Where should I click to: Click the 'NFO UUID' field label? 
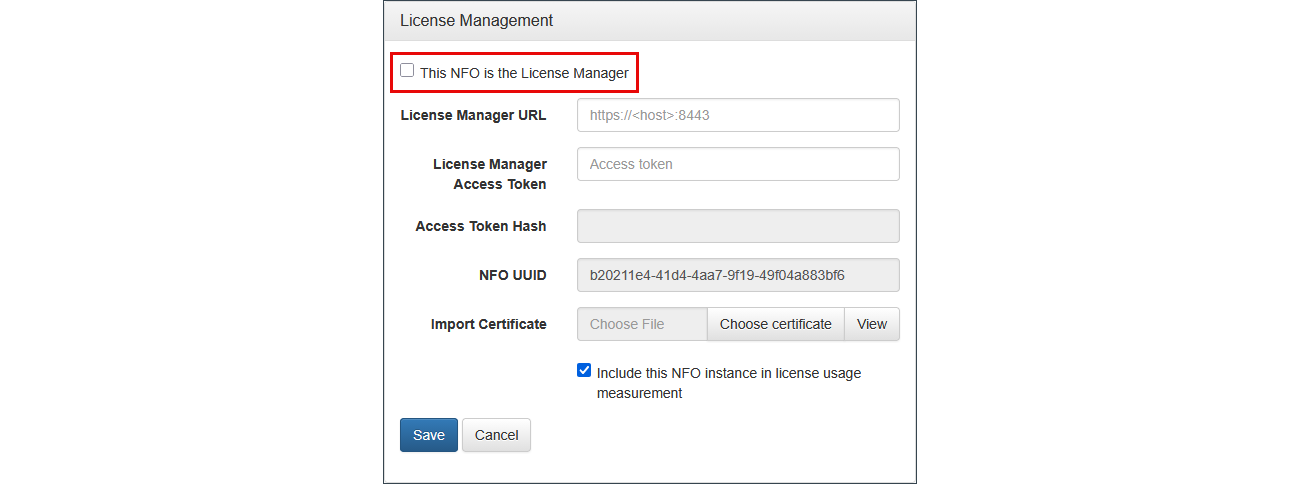[x=512, y=275]
